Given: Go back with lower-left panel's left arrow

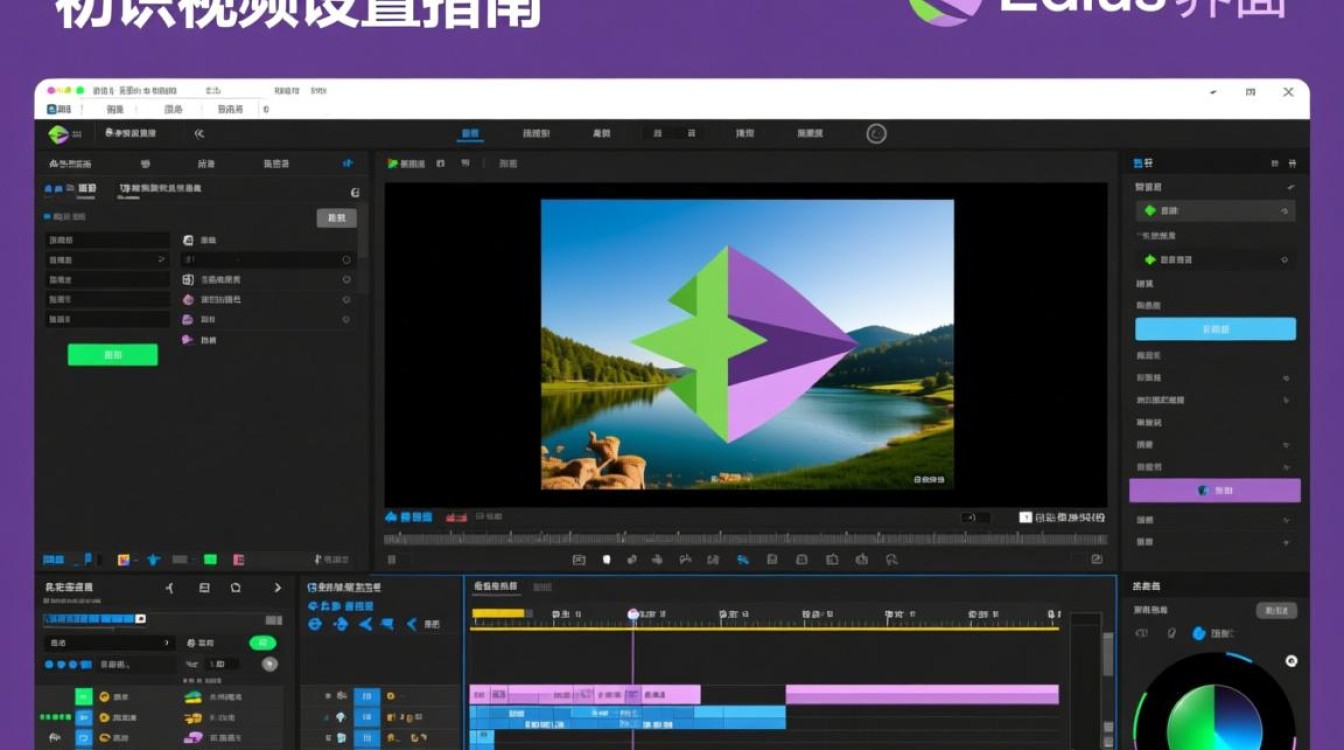Looking at the screenshot, I should point(170,588).
